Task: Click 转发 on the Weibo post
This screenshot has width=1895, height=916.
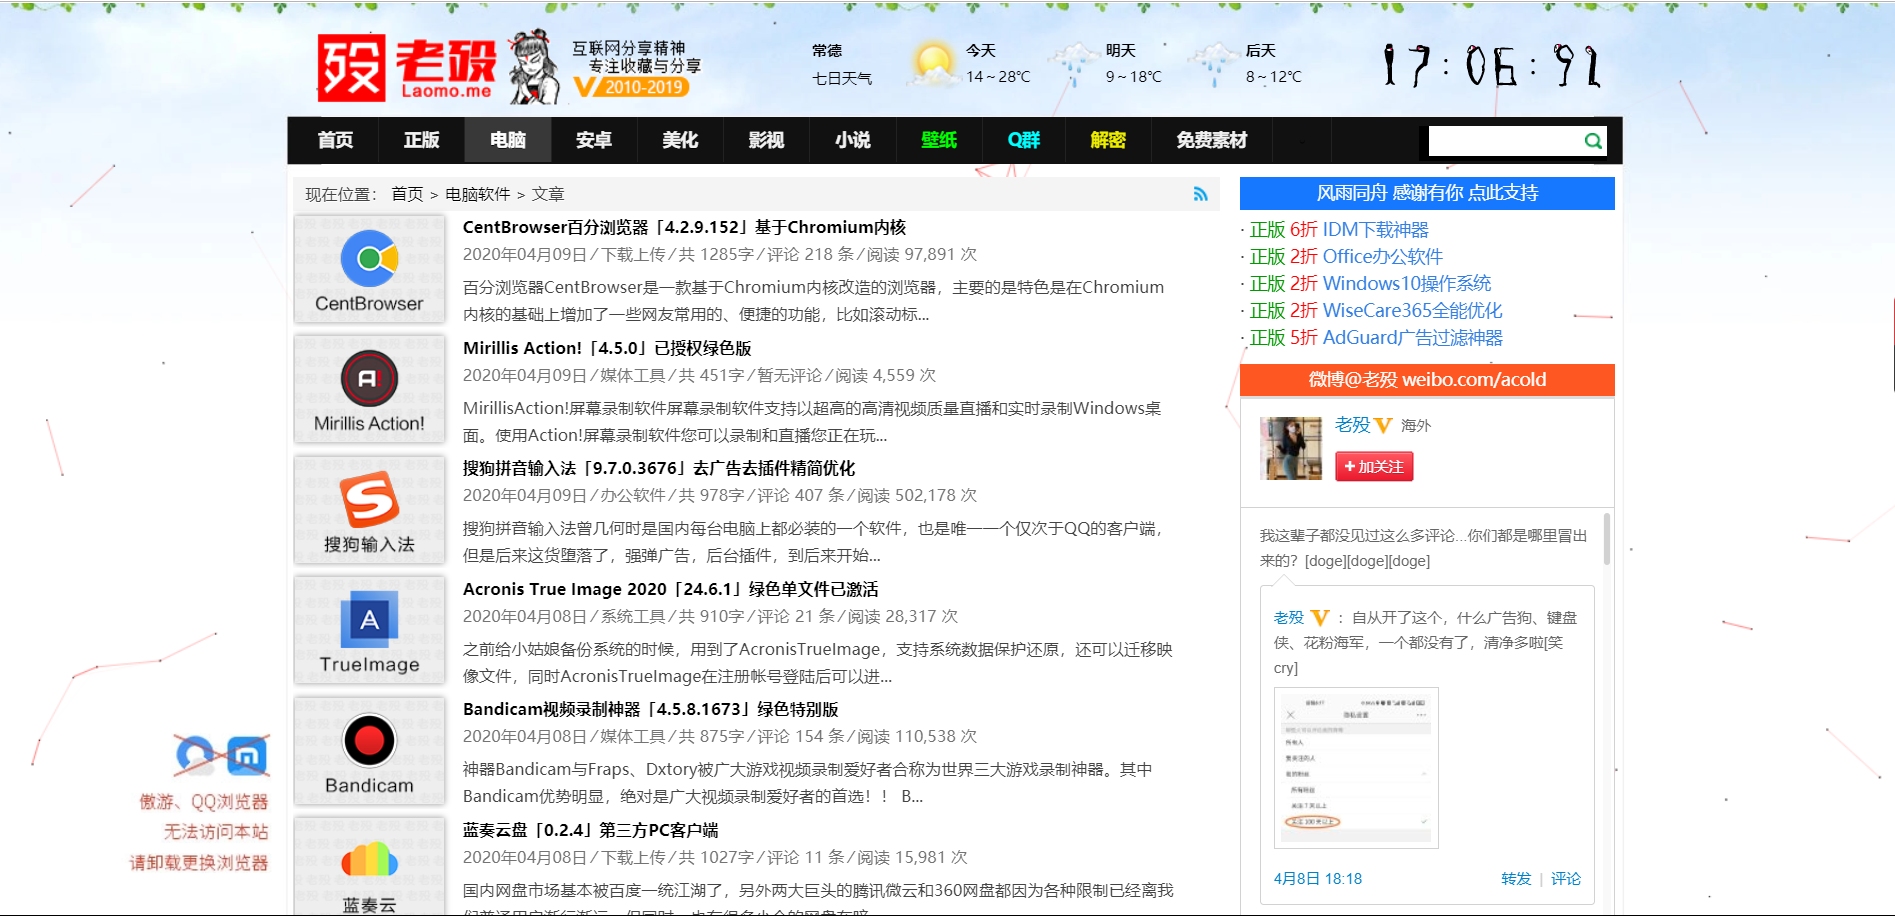Action: click(1516, 879)
